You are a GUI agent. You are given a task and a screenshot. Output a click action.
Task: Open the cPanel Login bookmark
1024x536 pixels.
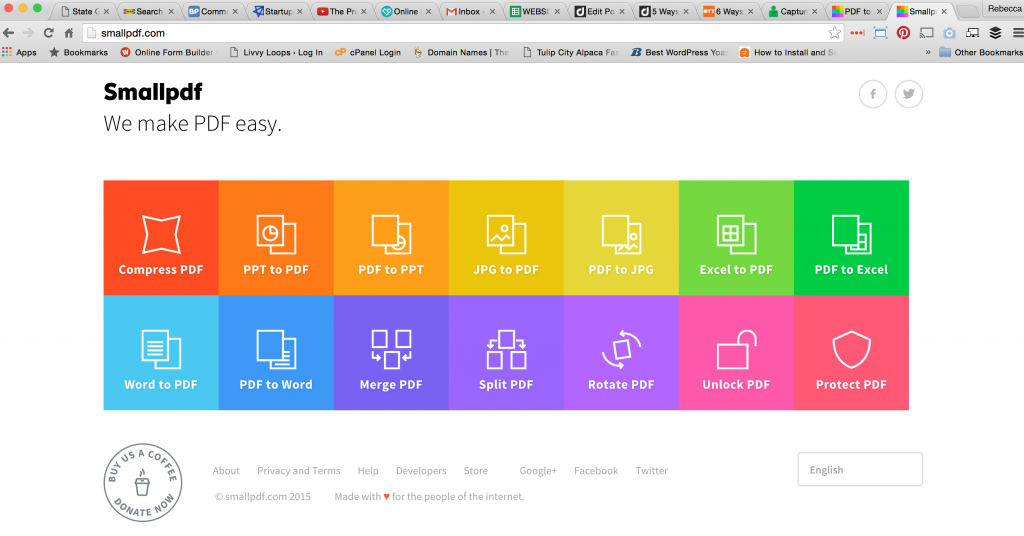coord(368,52)
